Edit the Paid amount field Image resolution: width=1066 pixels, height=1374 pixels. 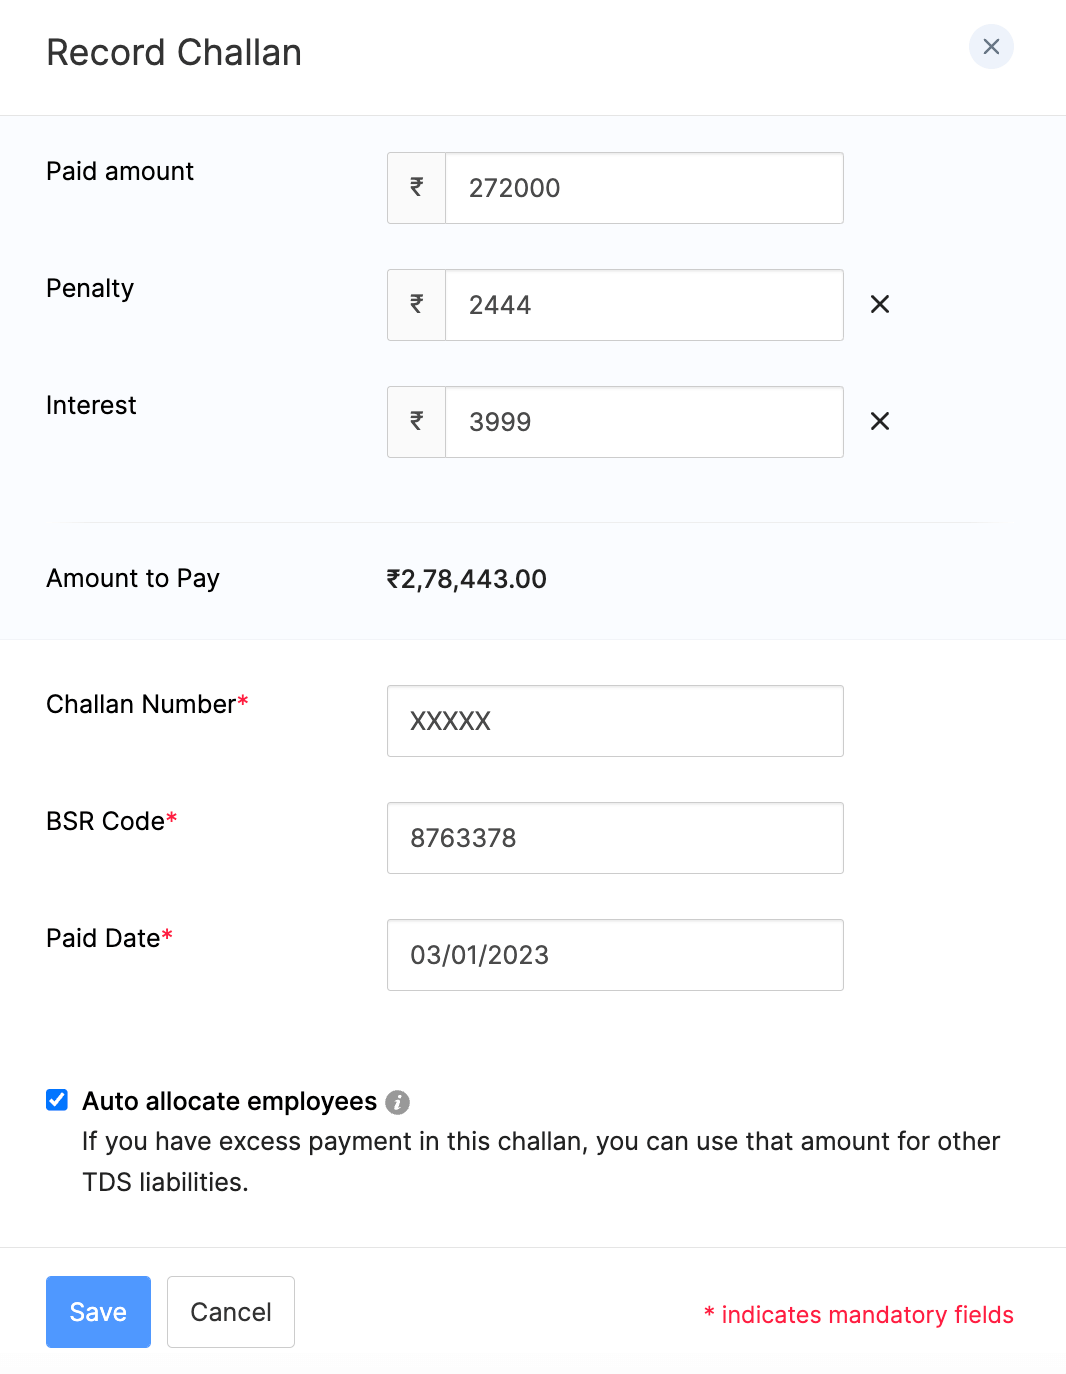(643, 188)
